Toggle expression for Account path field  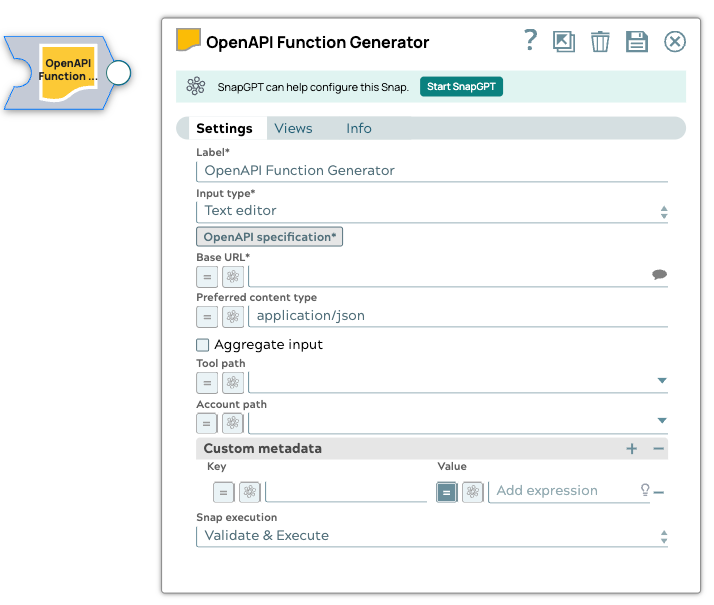pyautogui.click(x=207, y=423)
